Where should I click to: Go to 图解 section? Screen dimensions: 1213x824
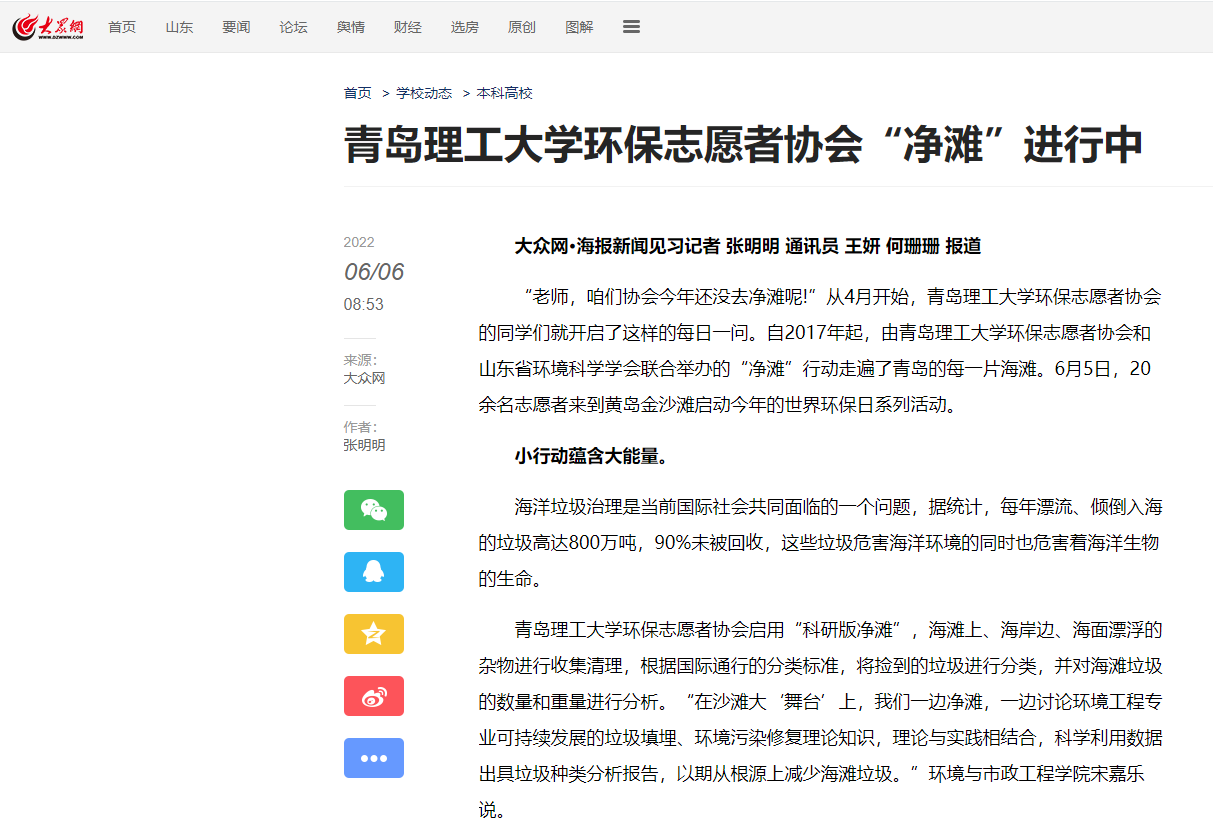tap(579, 27)
